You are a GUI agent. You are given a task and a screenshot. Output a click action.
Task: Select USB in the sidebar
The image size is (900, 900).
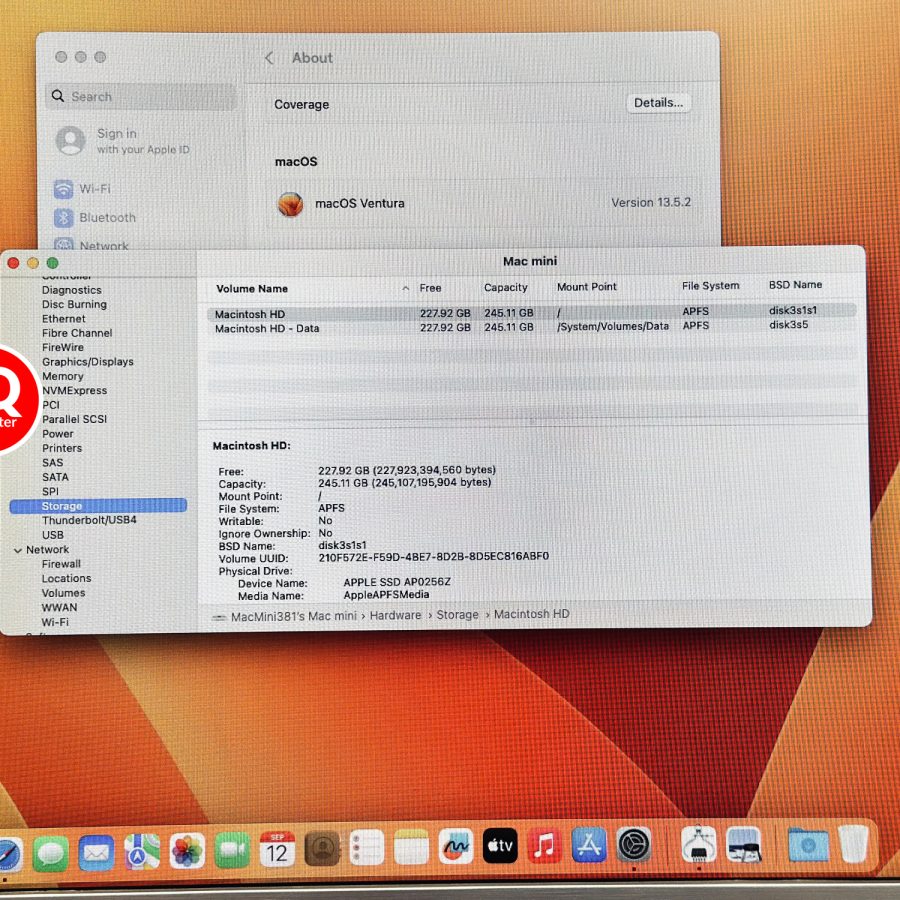53,535
